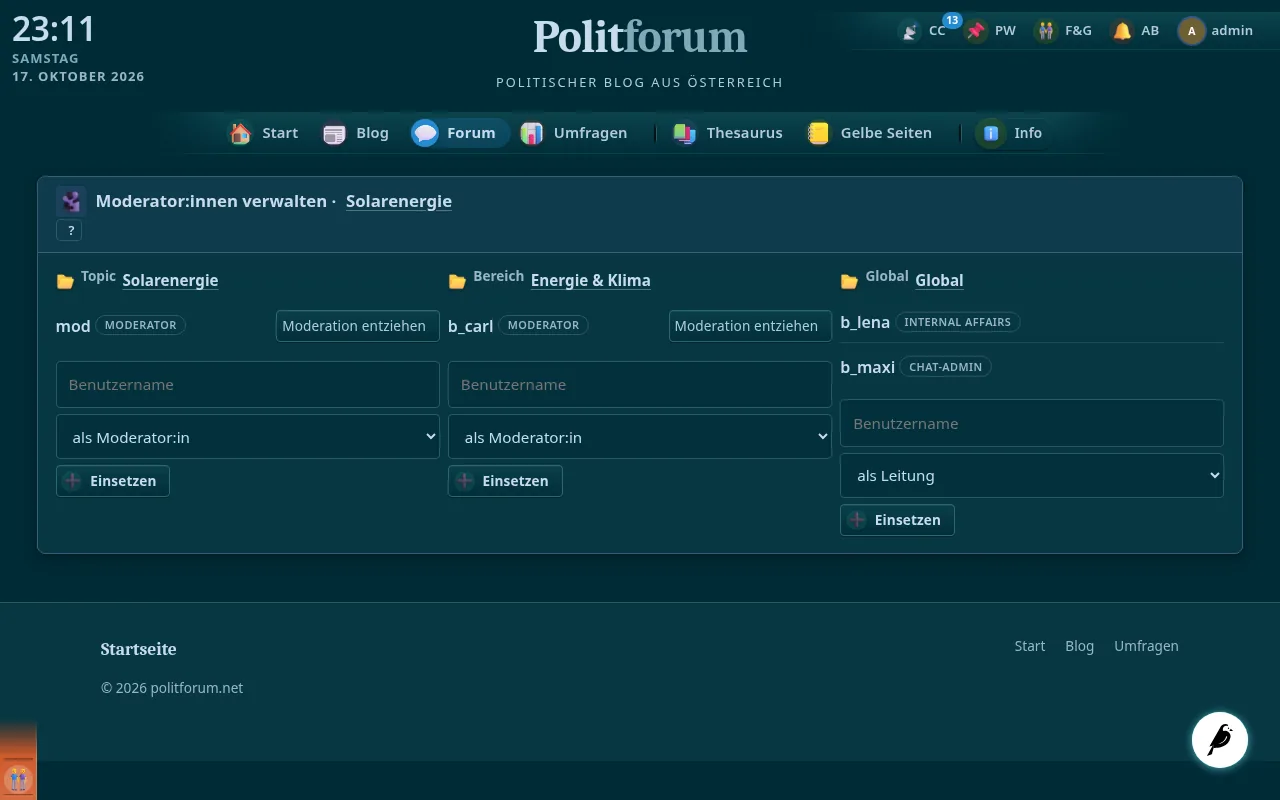Image resolution: width=1280 pixels, height=800 pixels.
Task: Open Gelbe Seiten navigation item
Action: [x=870, y=133]
